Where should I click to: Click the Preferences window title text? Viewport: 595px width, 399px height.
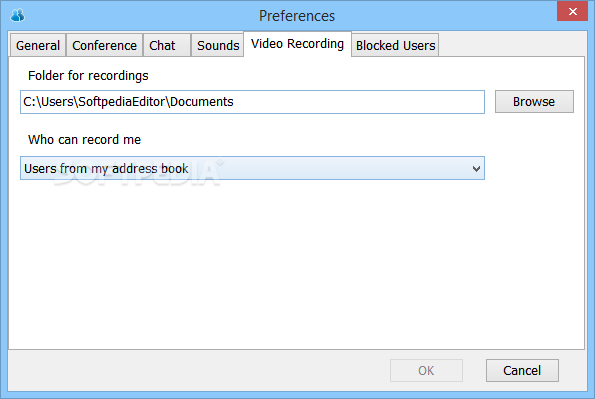click(297, 16)
